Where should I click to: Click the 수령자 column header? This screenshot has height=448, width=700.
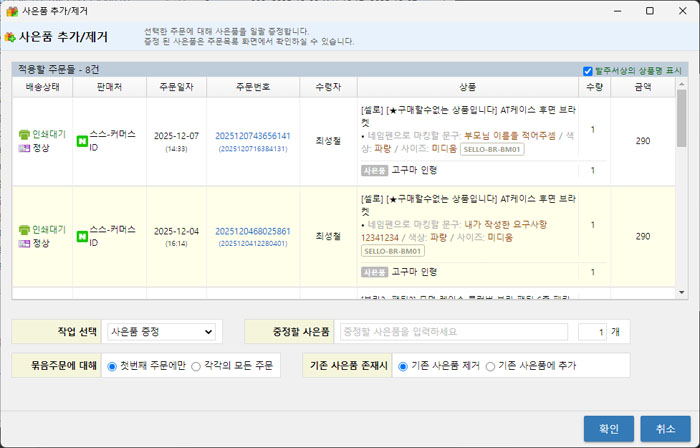328,87
